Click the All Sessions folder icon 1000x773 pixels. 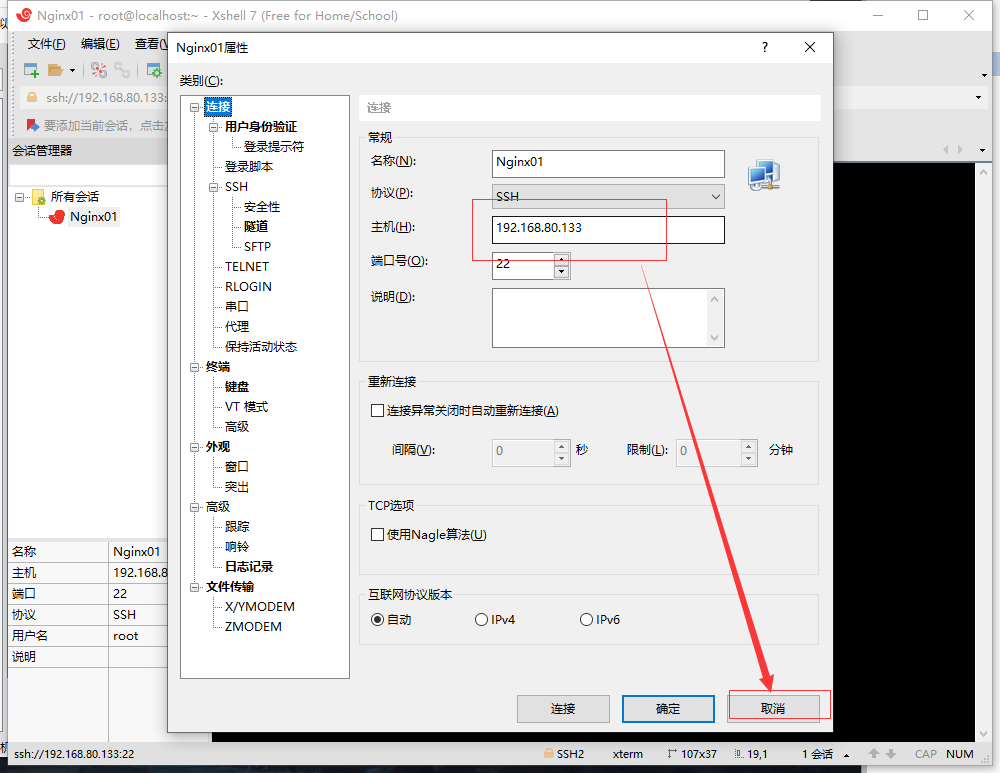click(x=39, y=196)
